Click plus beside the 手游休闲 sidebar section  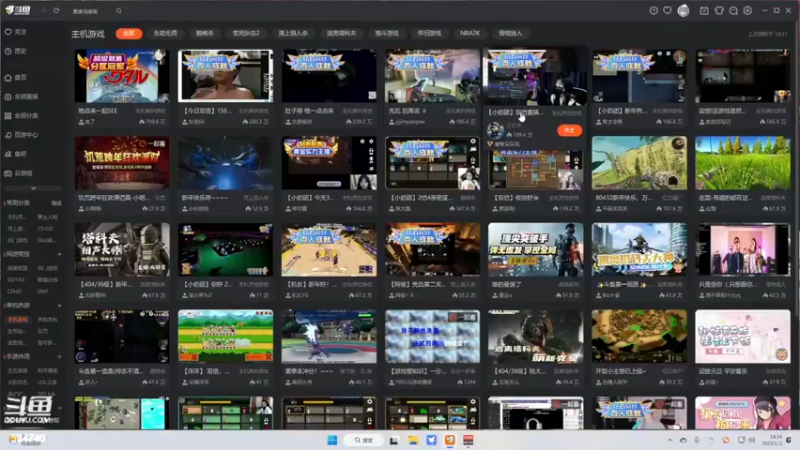click(x=59, y=357)
